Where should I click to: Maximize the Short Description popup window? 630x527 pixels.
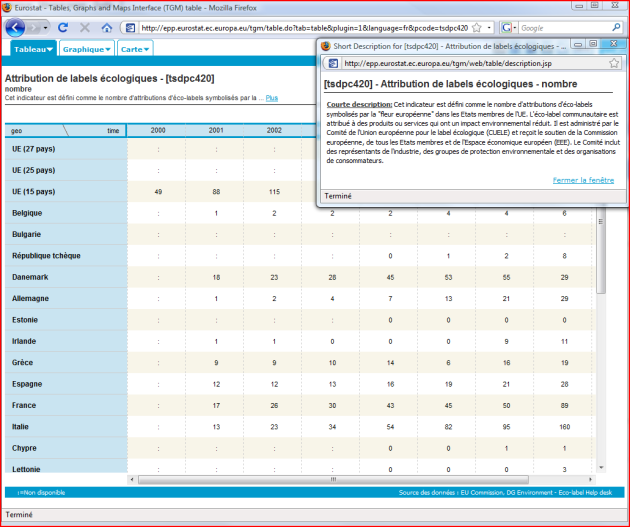coord(593,44)
